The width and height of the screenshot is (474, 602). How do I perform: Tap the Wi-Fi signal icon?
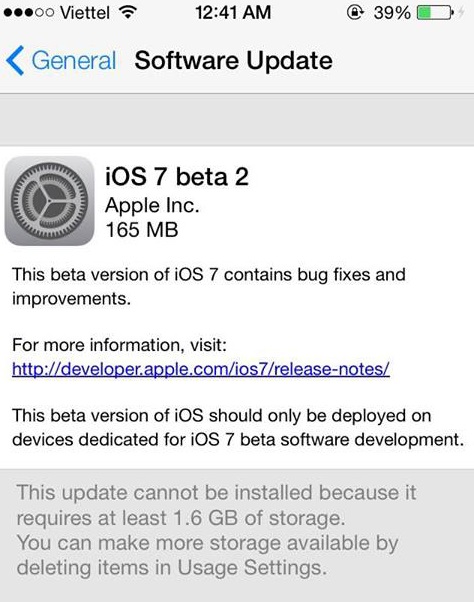click(x=128, y=12)
